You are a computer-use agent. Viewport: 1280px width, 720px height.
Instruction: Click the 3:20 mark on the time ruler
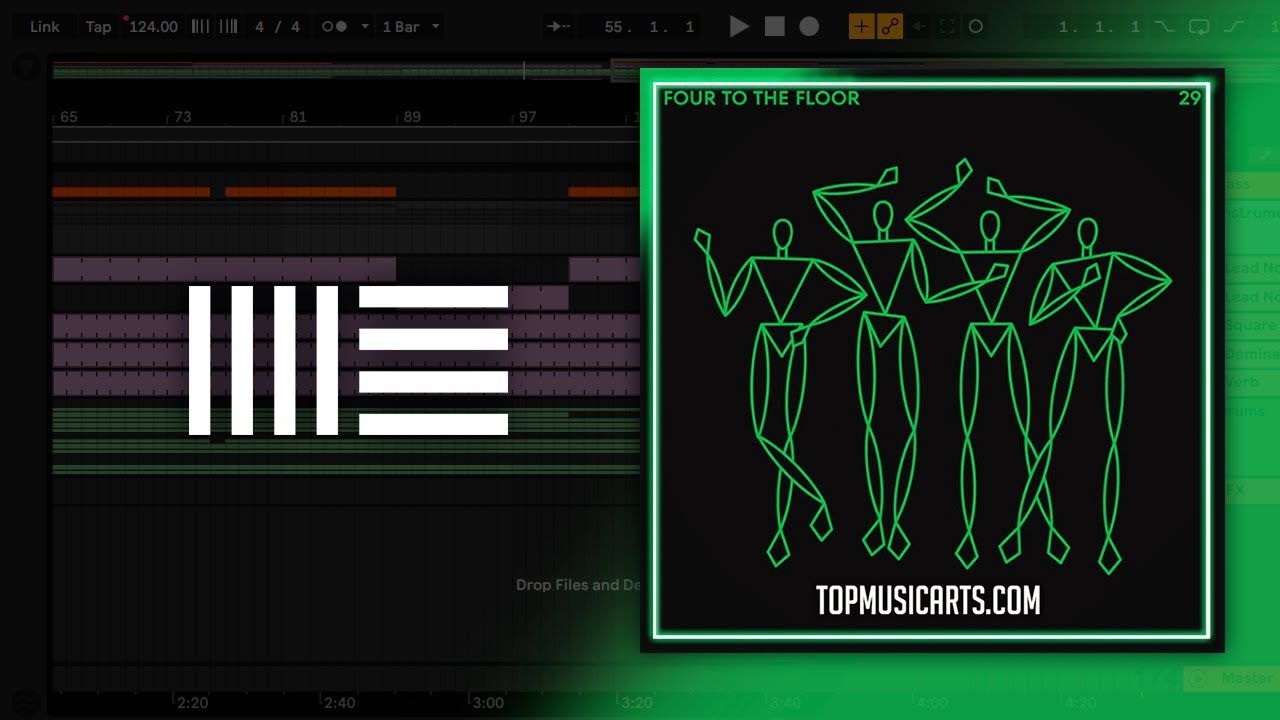pyautogui.click(x=636, y=703)
